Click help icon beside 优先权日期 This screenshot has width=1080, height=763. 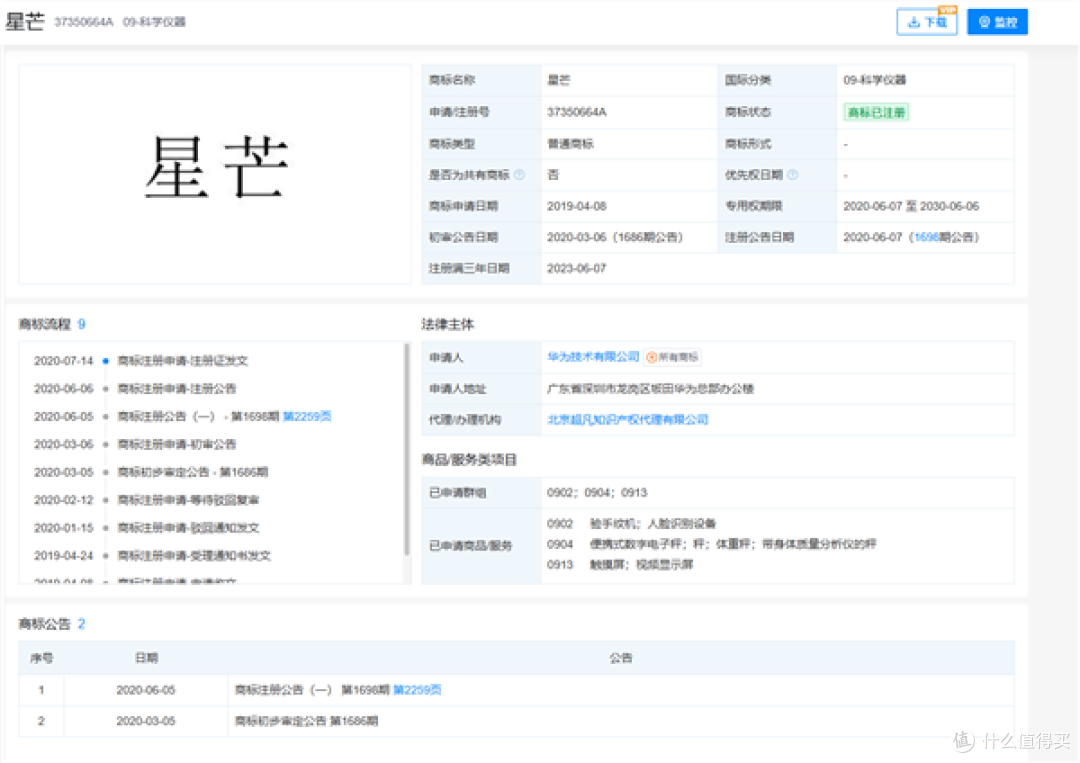(x=792, y=175)
